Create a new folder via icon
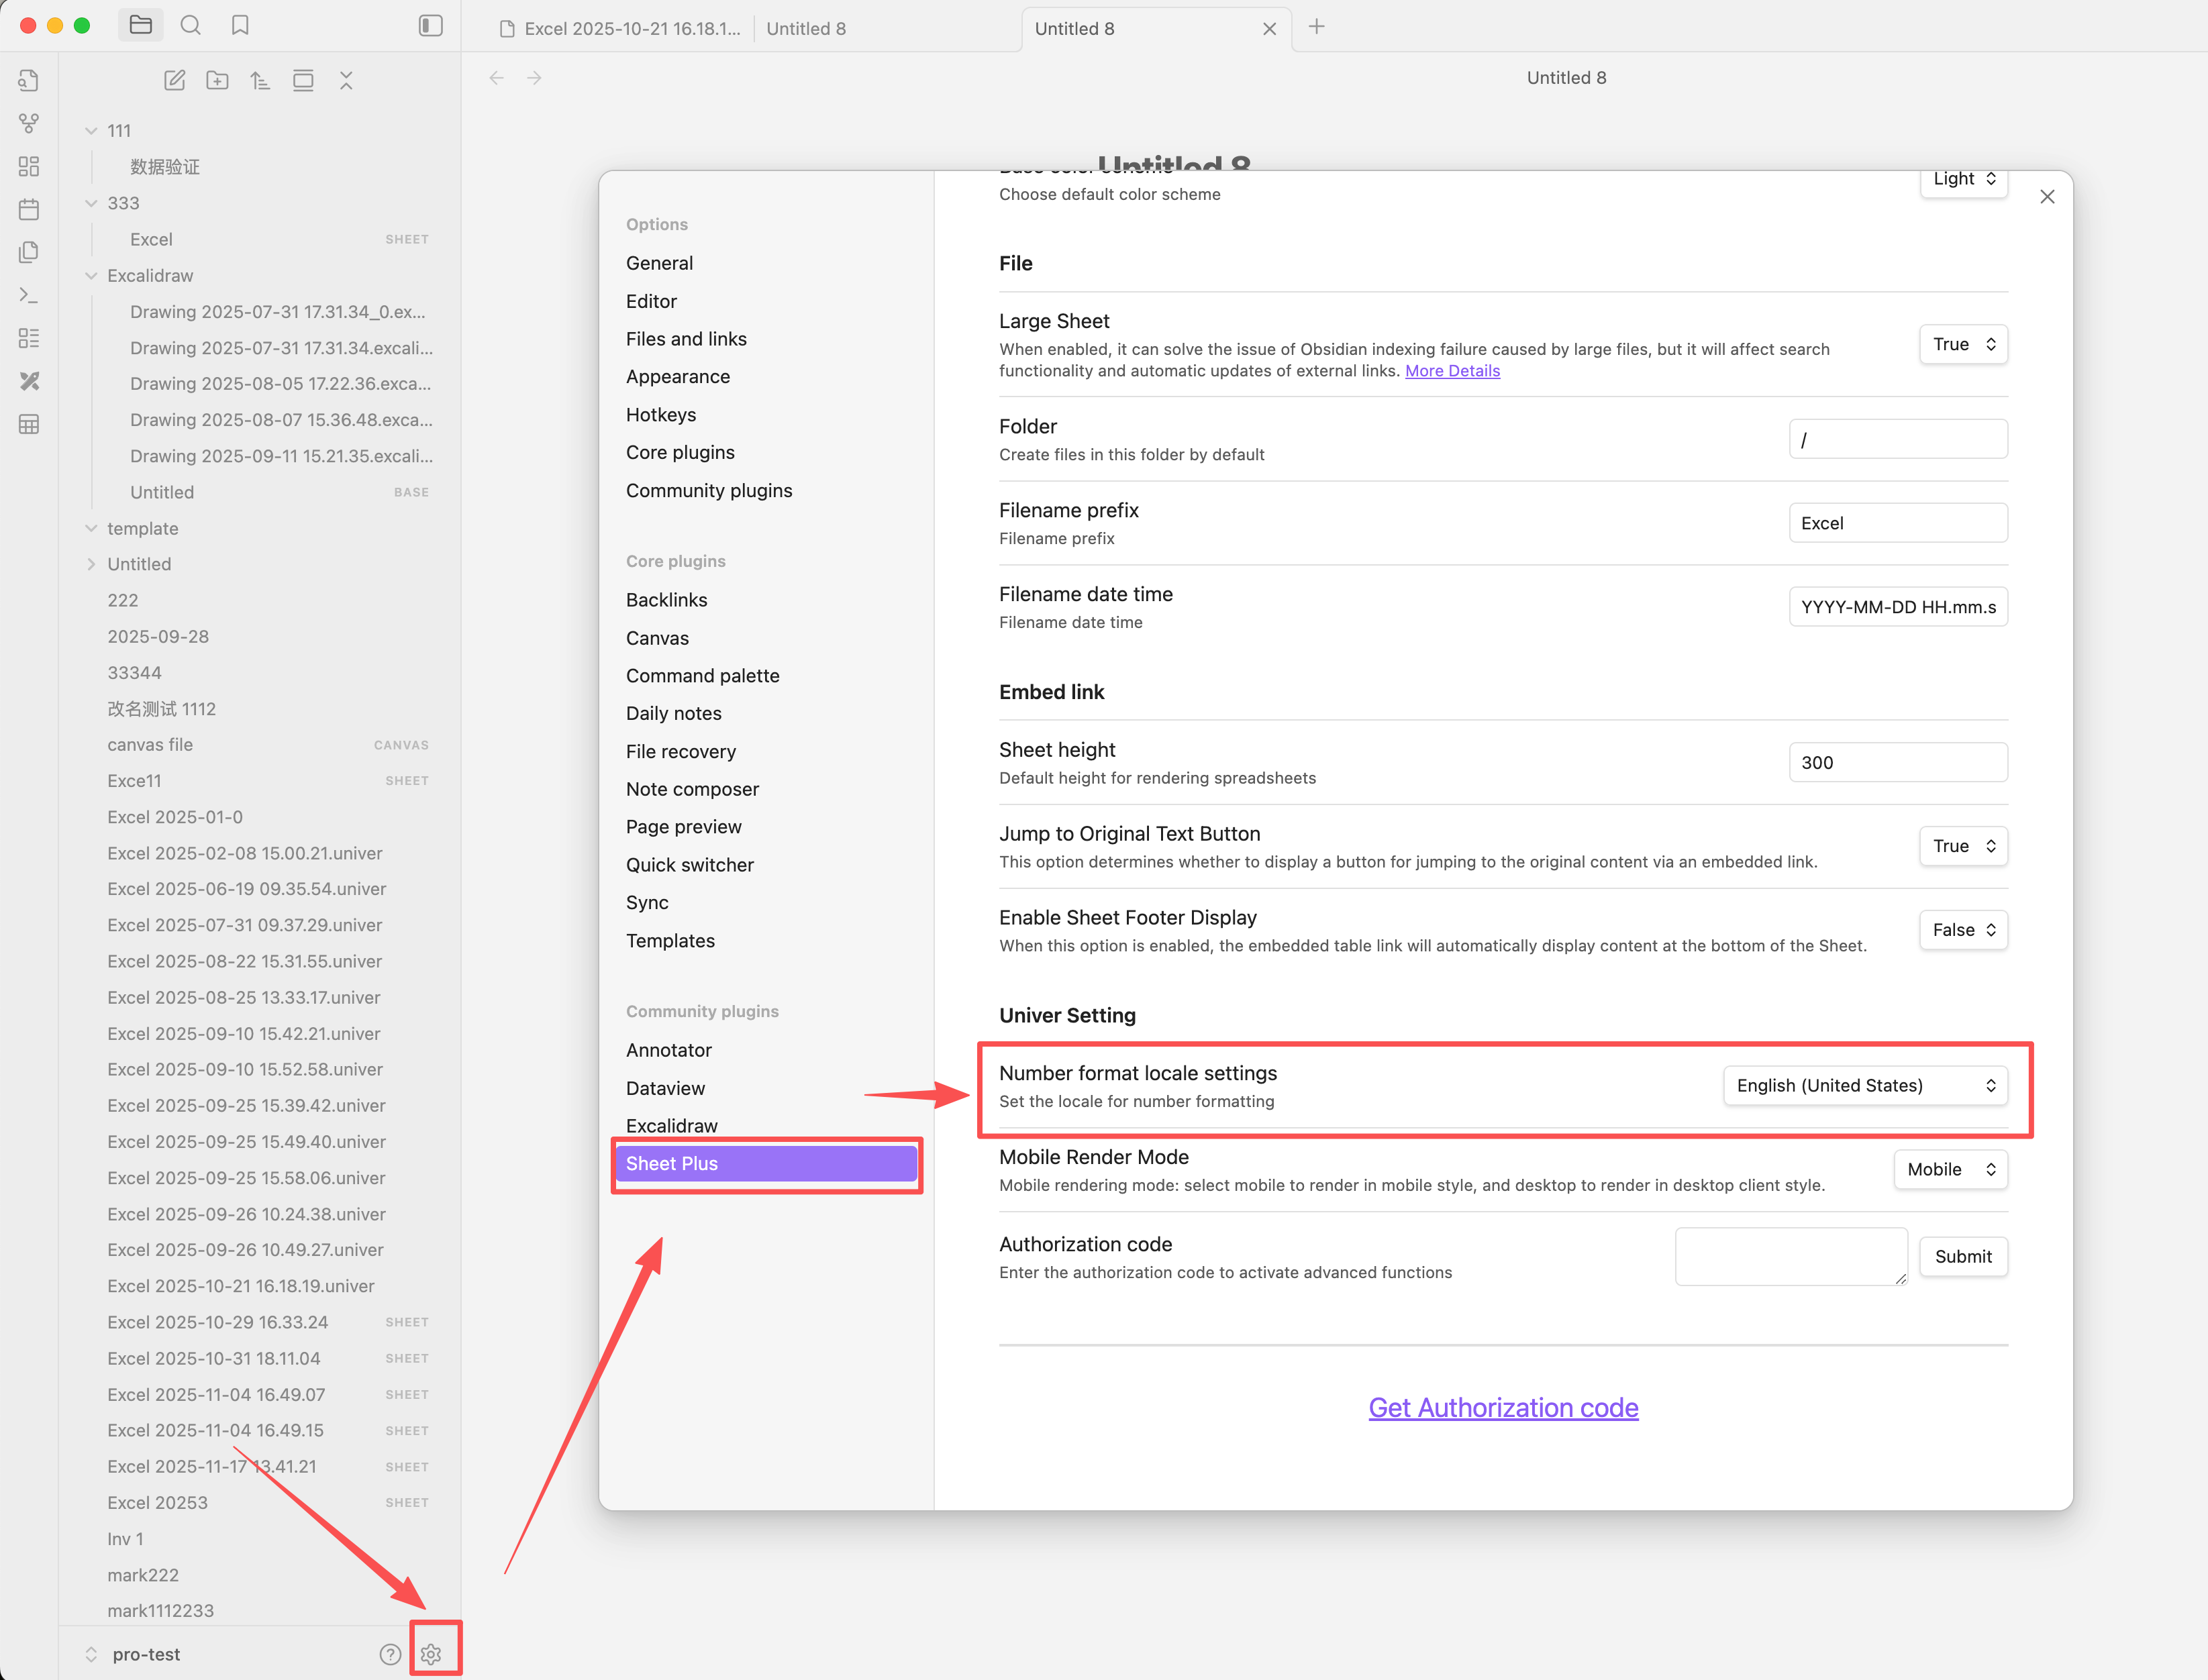 pyautogui.click(x=217, y=81)
